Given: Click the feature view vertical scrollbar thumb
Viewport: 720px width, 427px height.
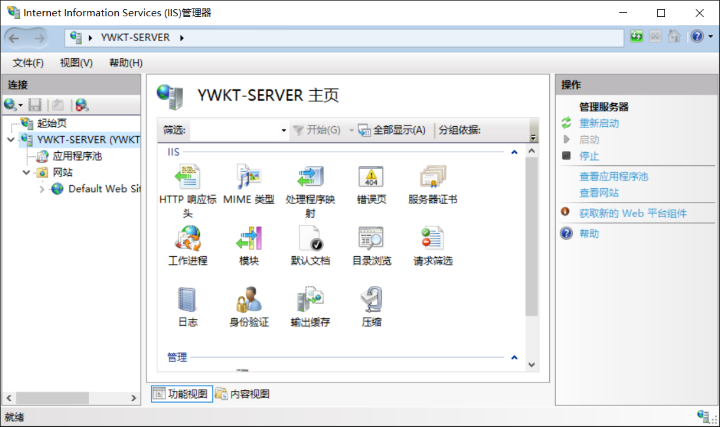Looking at the screenshot, I should tap(531, 237).
